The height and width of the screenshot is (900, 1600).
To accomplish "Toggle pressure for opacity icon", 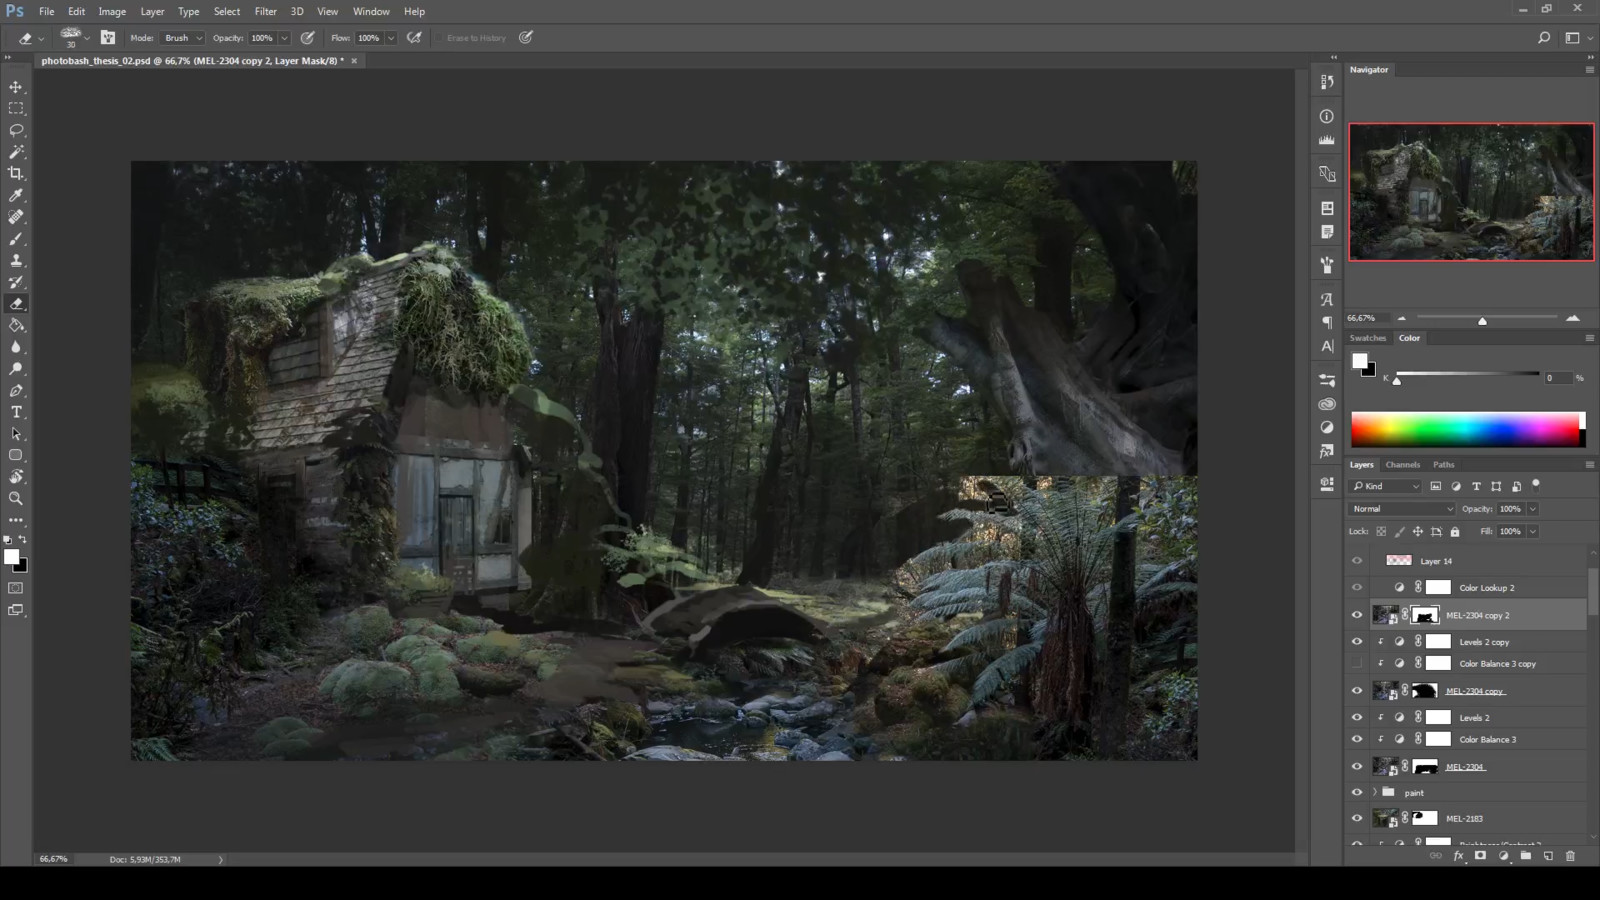I will 308,38.
